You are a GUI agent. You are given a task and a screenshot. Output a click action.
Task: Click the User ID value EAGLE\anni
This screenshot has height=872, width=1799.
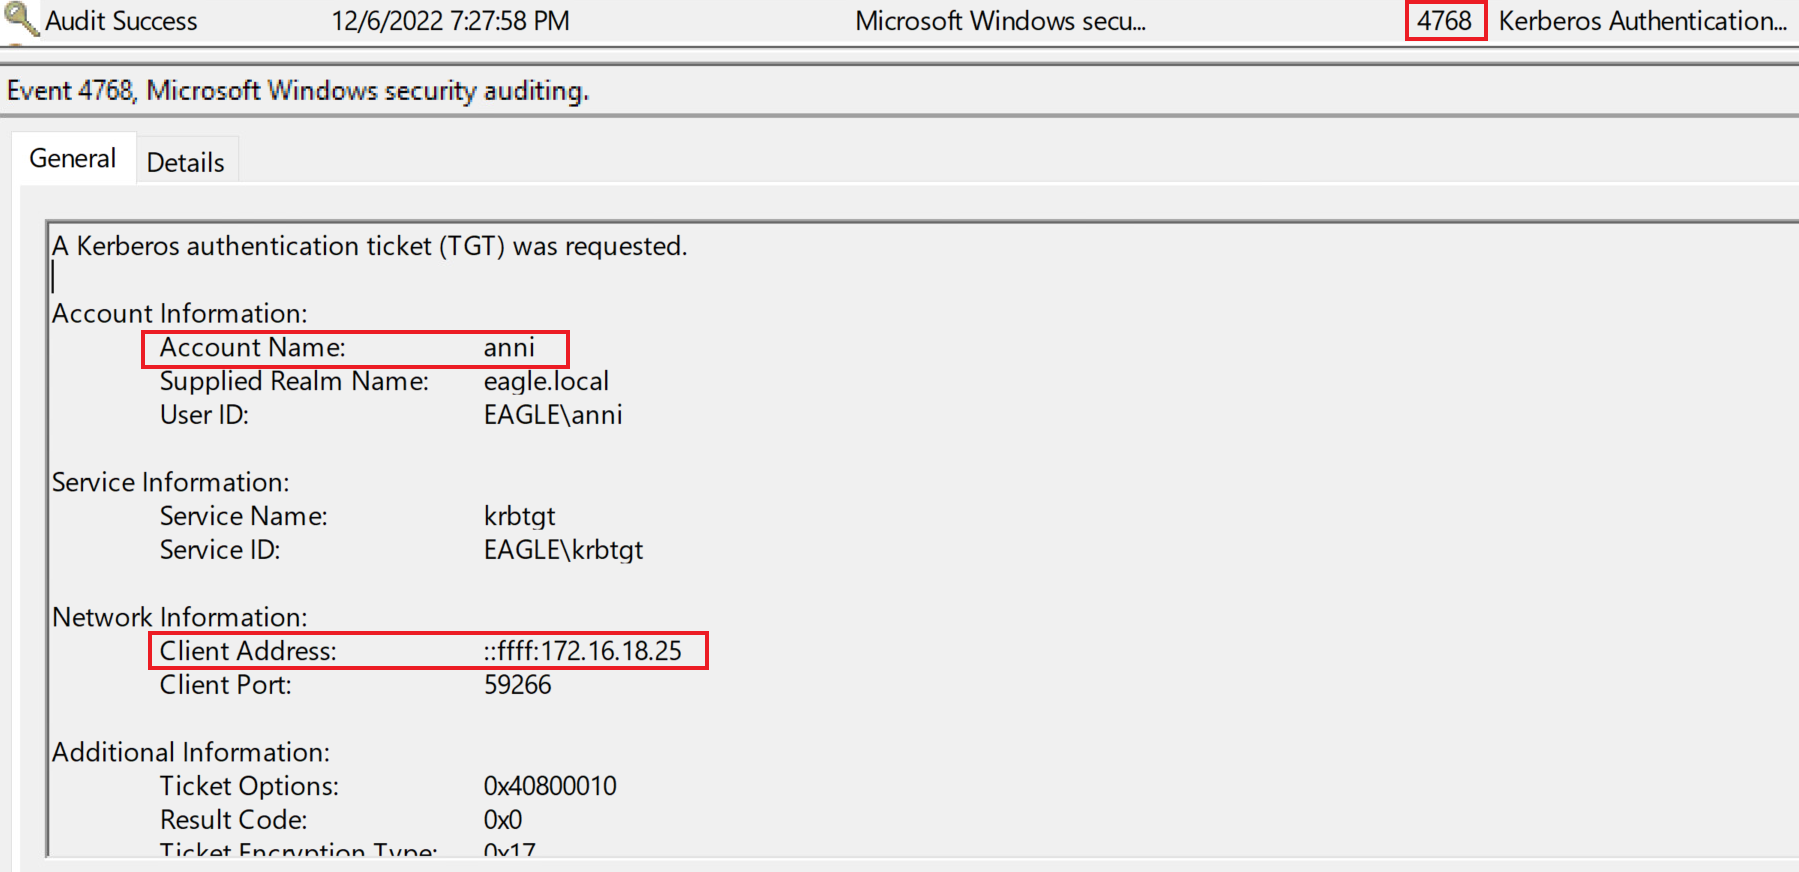[x=553, y=415]
